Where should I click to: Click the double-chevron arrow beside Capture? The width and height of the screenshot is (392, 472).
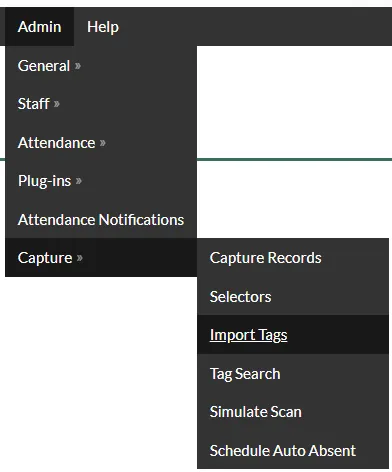coord(80,258)
